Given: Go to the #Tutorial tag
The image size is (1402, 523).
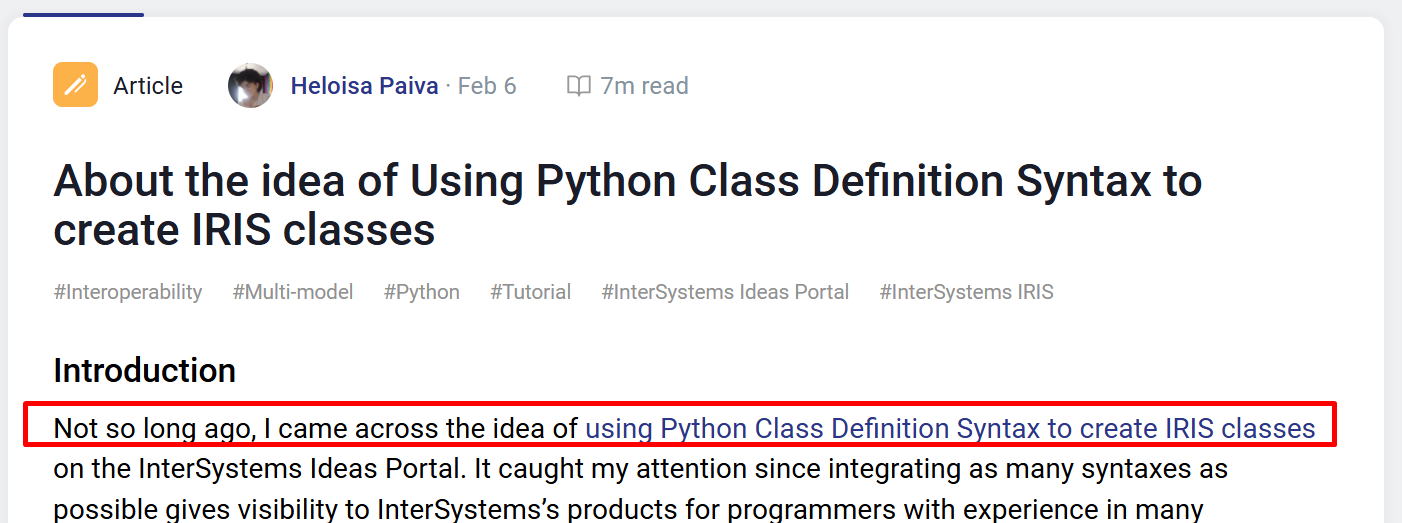Looking at the screenshot, I should (x=531, y=292).
